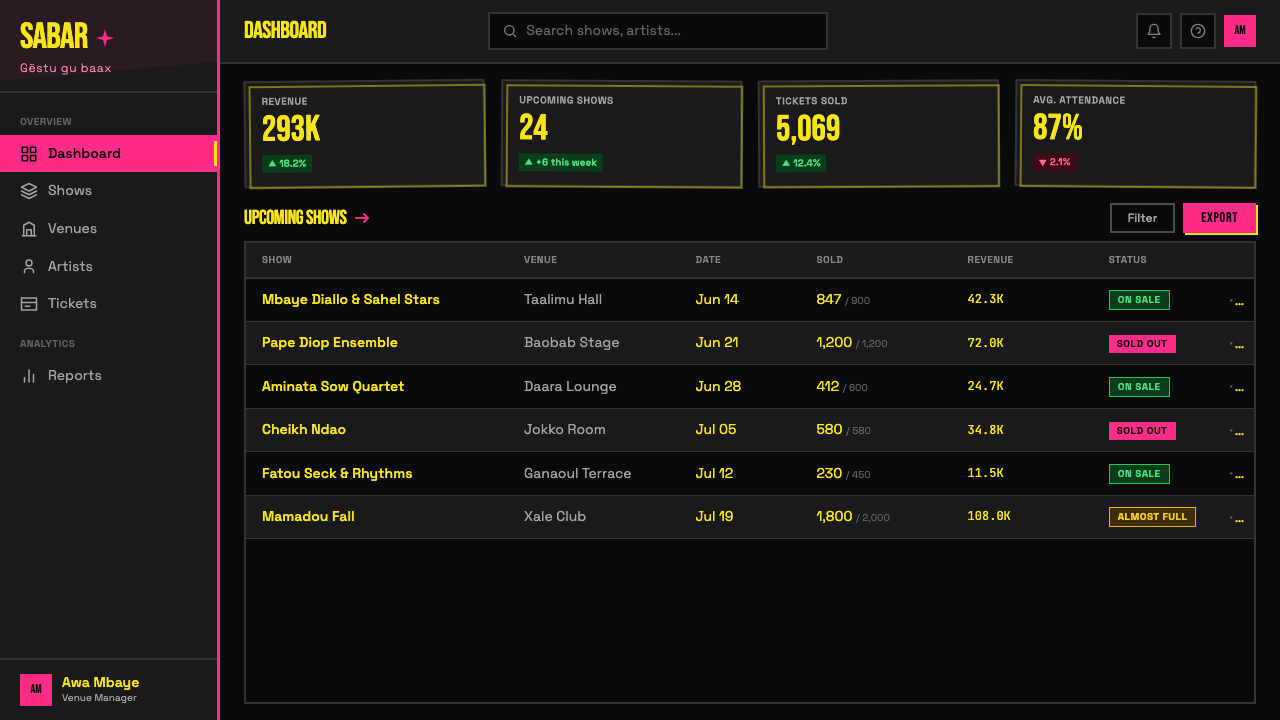Open more options for Mbaye Diallo row
This screenshot has width=1280, height=720.
click(1237, 301)
